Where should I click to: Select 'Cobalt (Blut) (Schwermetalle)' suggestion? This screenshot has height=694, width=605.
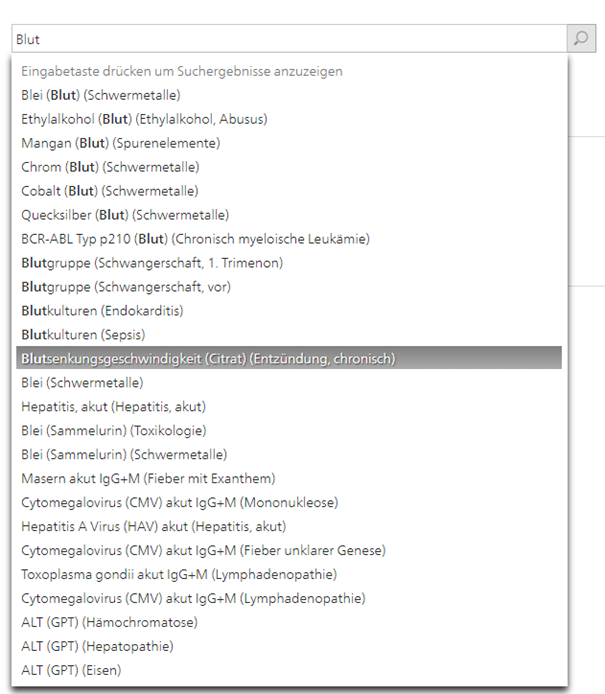coord(110,191)
